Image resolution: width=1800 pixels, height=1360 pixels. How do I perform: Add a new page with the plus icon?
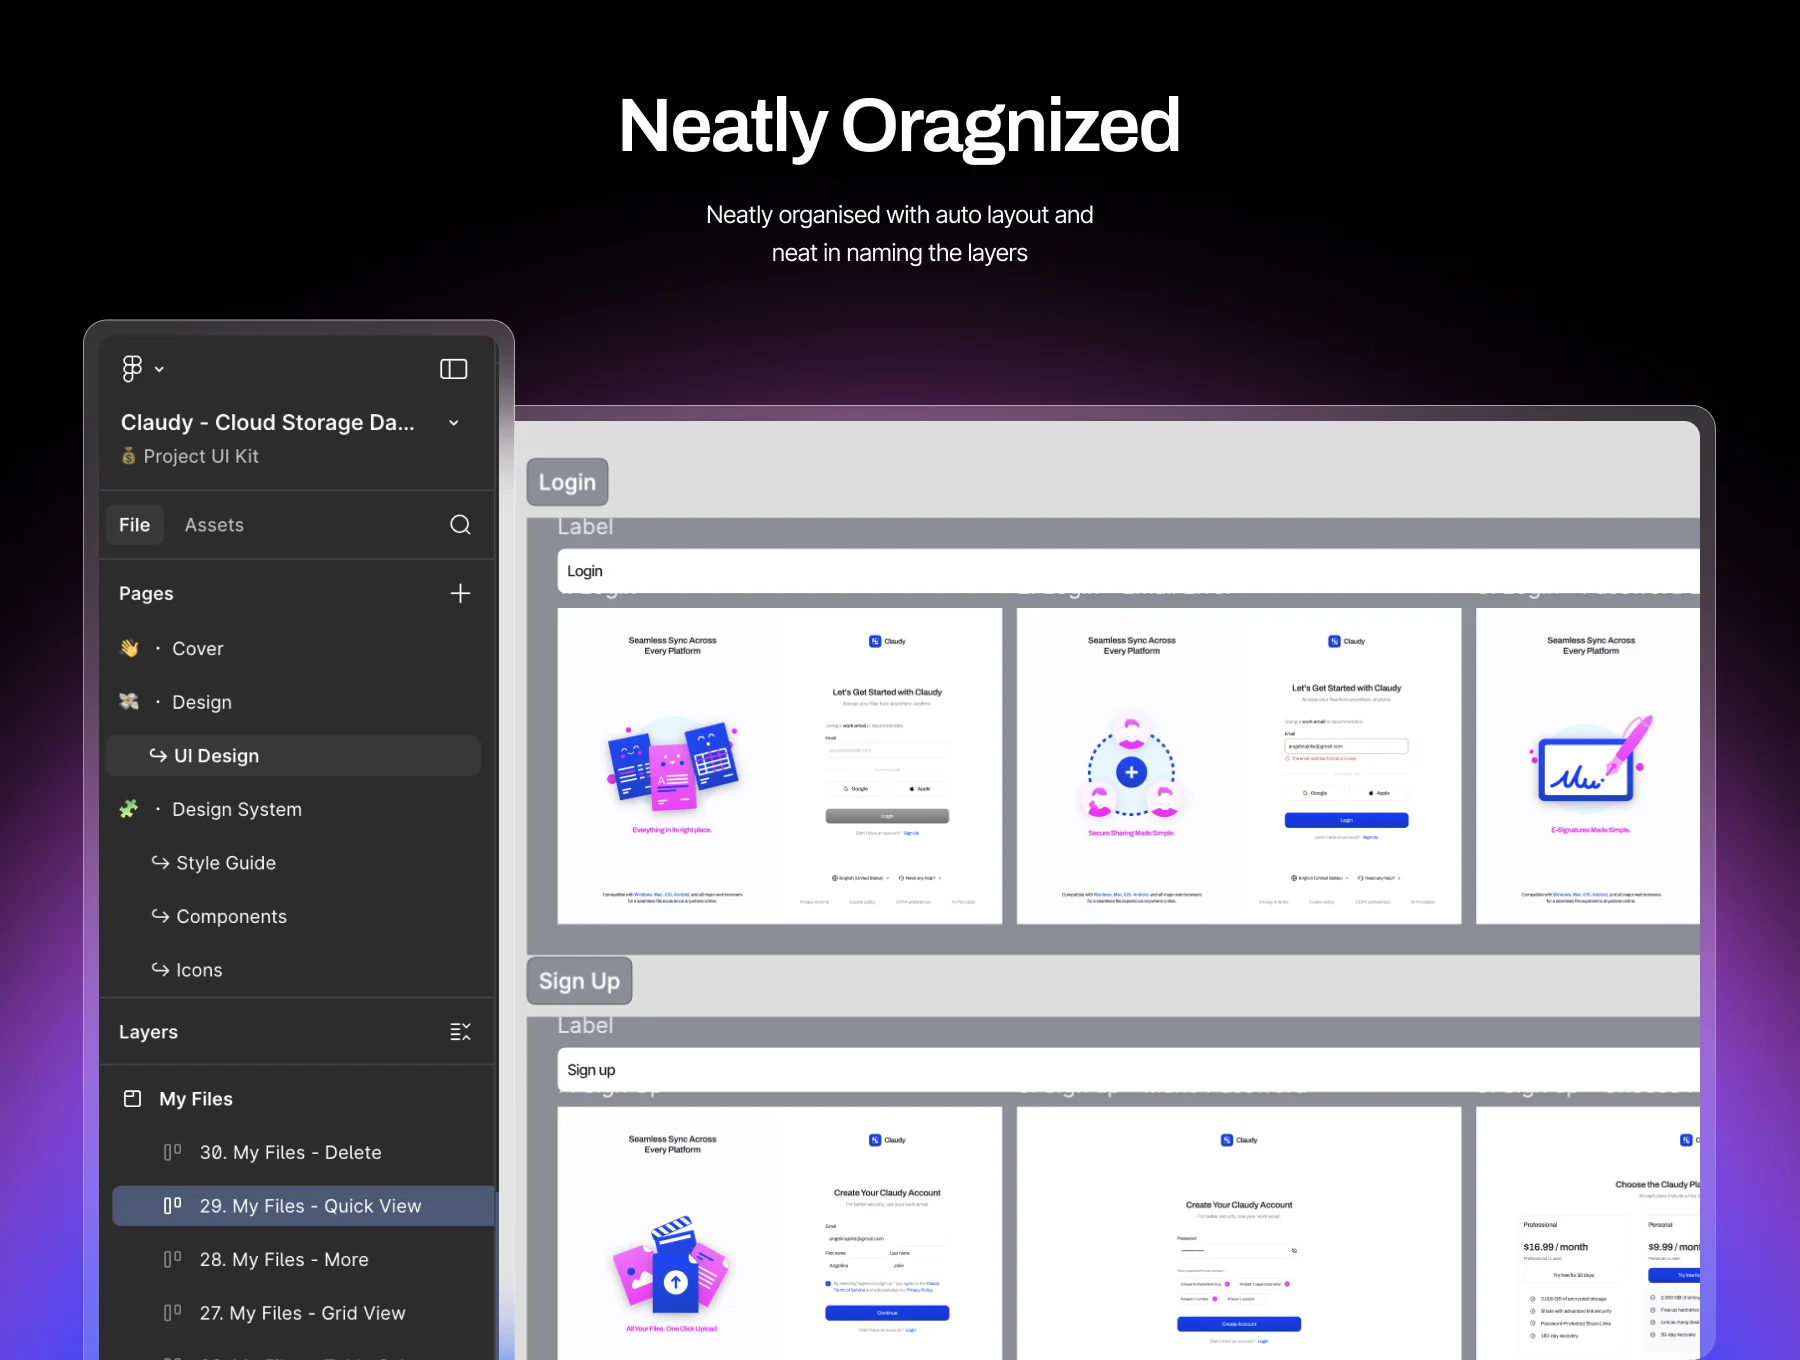[x=460, y=593]
